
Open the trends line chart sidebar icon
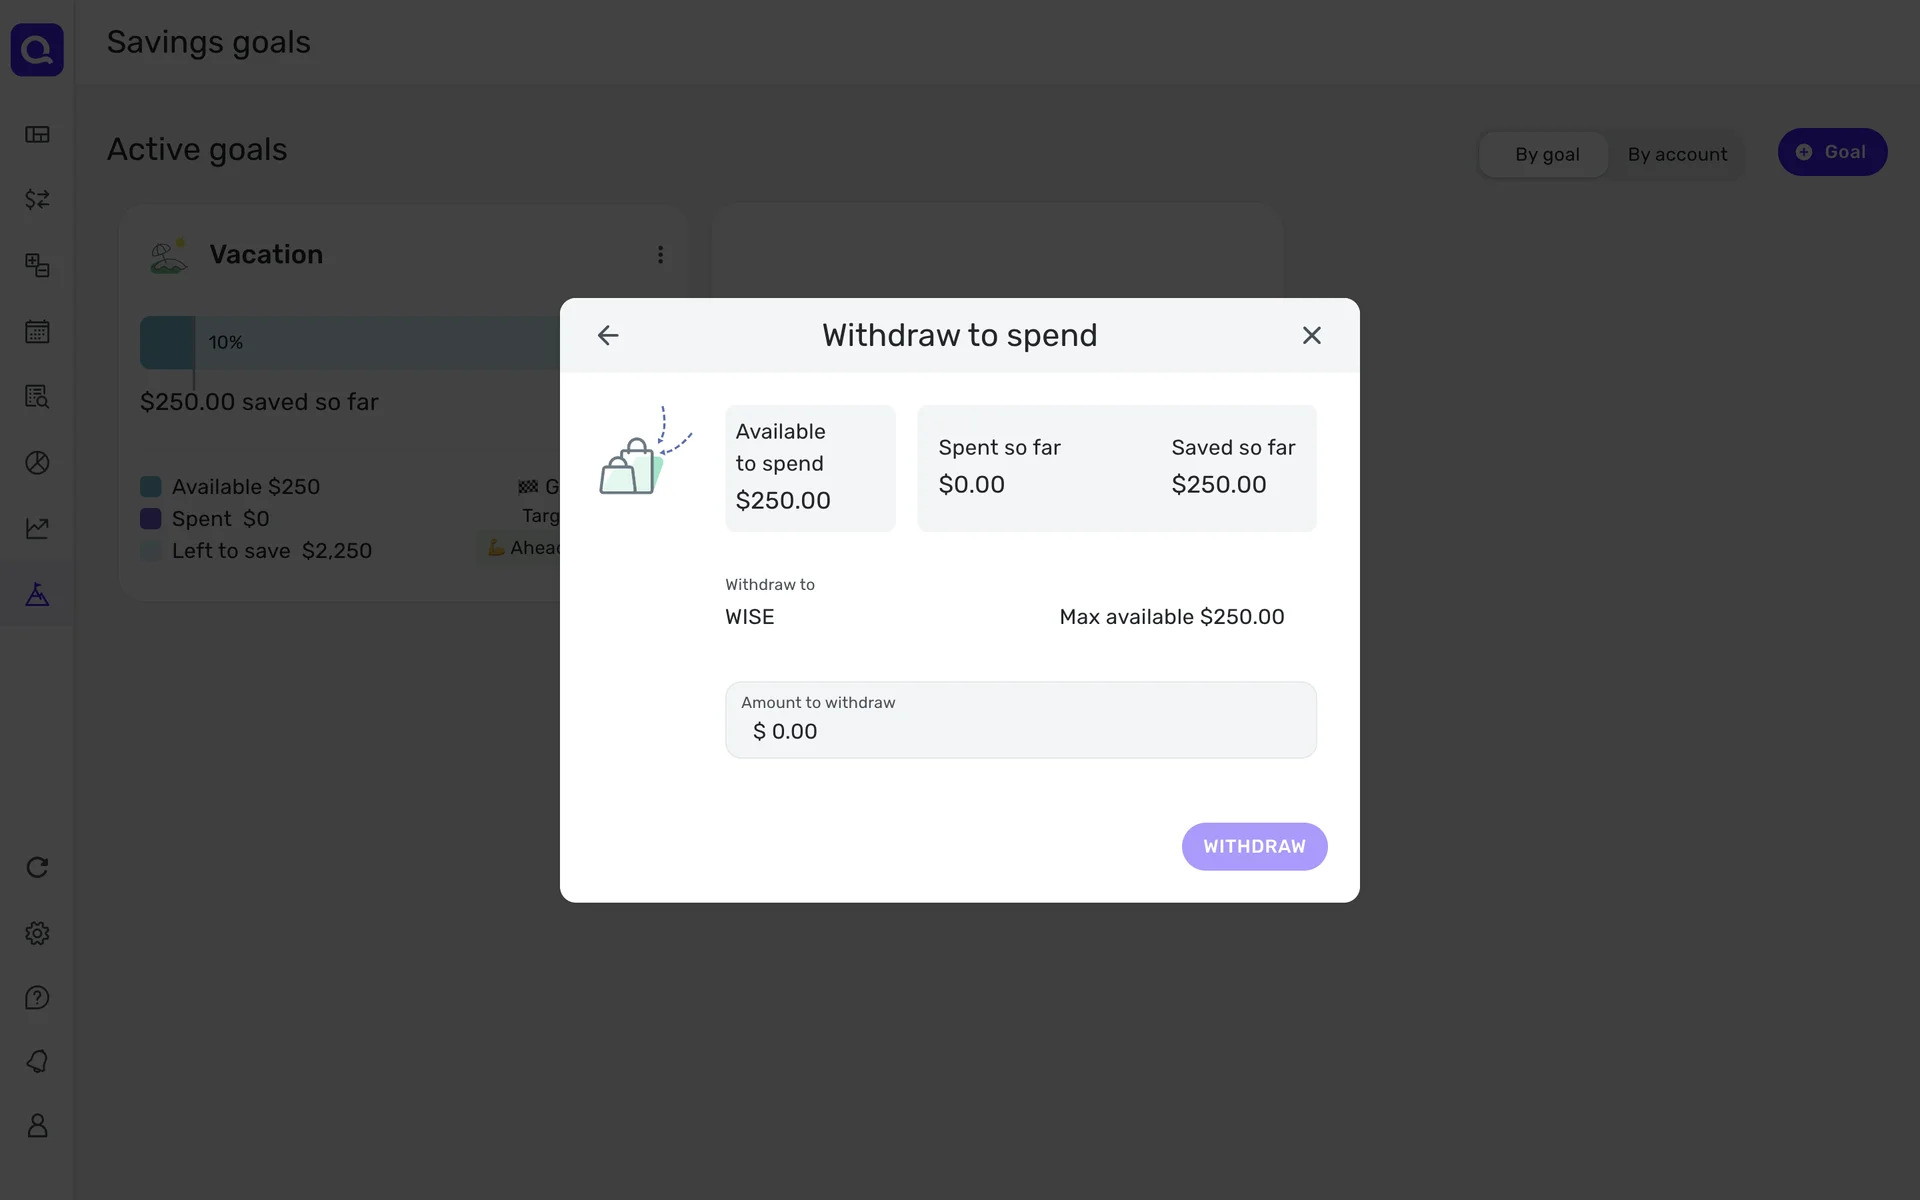click(x=37, y=528)
